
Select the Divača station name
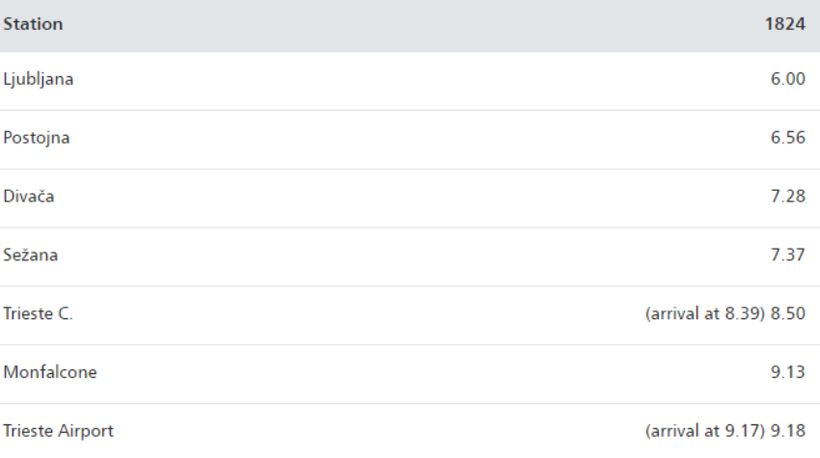tap(28, 196)
